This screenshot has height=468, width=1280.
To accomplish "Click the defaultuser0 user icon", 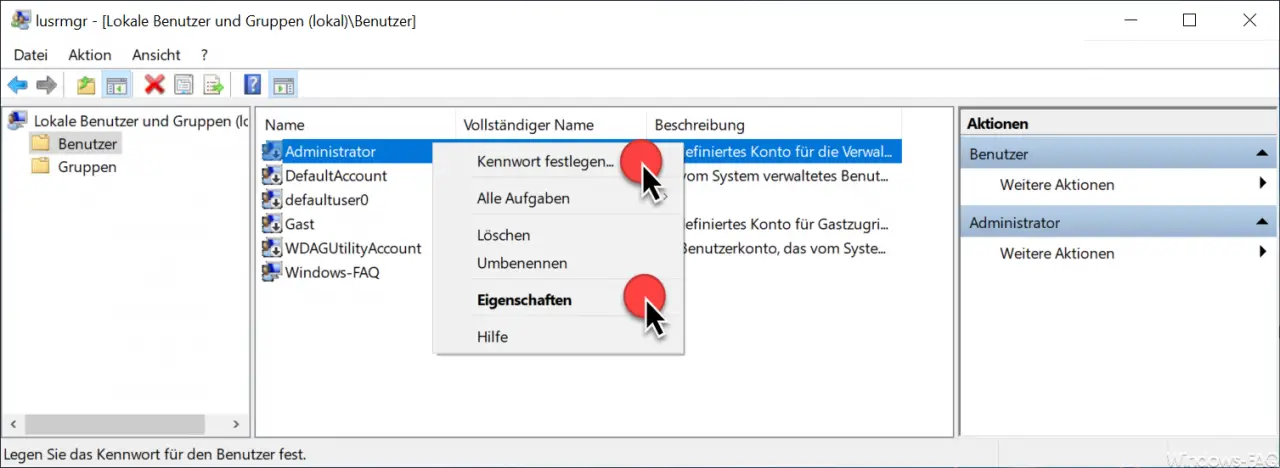I will point(271,199).
